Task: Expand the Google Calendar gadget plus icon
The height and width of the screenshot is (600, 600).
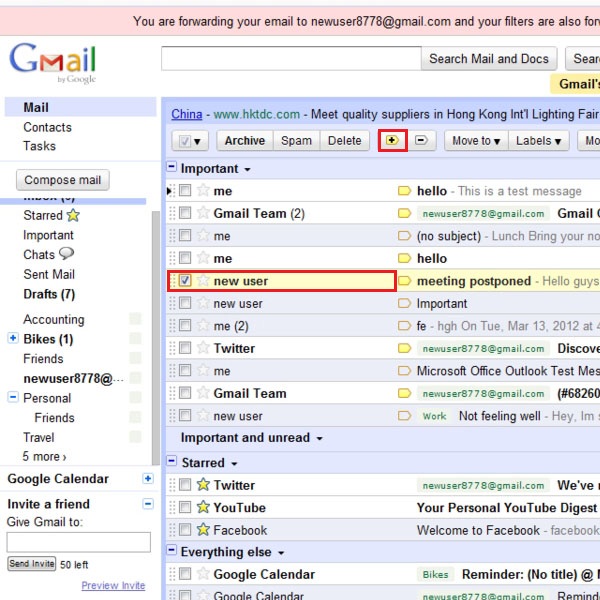Action: pos(148,478)
